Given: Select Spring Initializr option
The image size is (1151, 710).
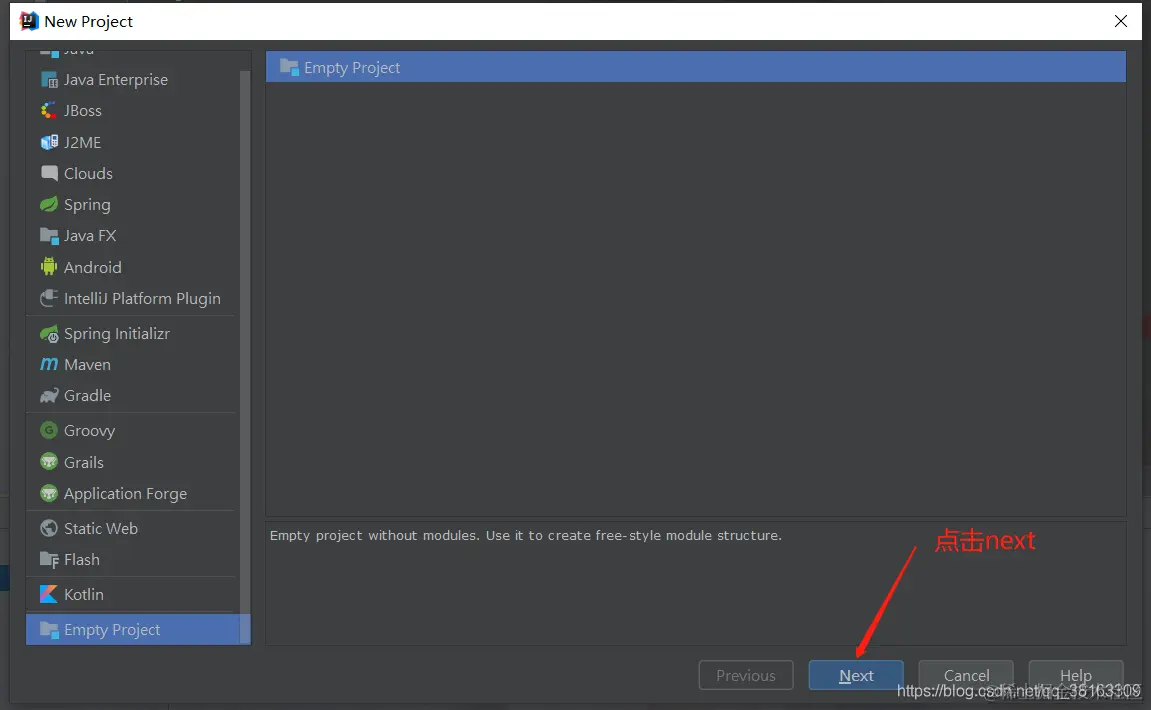Looking at the screenshot, I should (x=132, y=334).
